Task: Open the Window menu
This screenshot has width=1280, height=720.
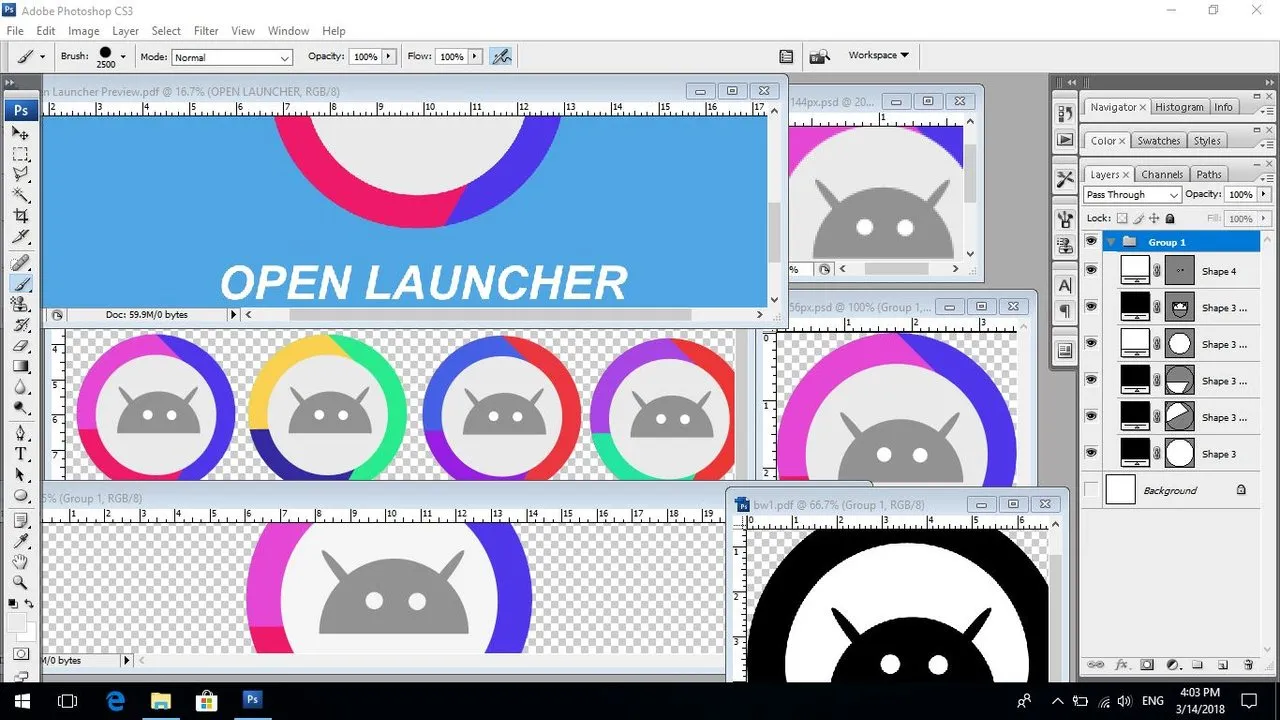Action: [x=289, y=31]
